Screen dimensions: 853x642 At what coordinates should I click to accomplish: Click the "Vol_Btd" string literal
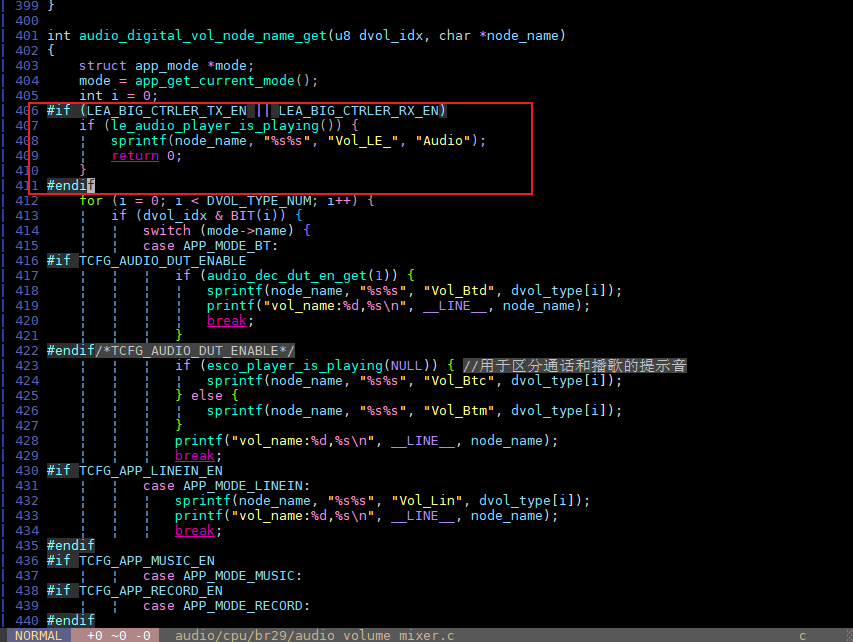tap(459, 291)
